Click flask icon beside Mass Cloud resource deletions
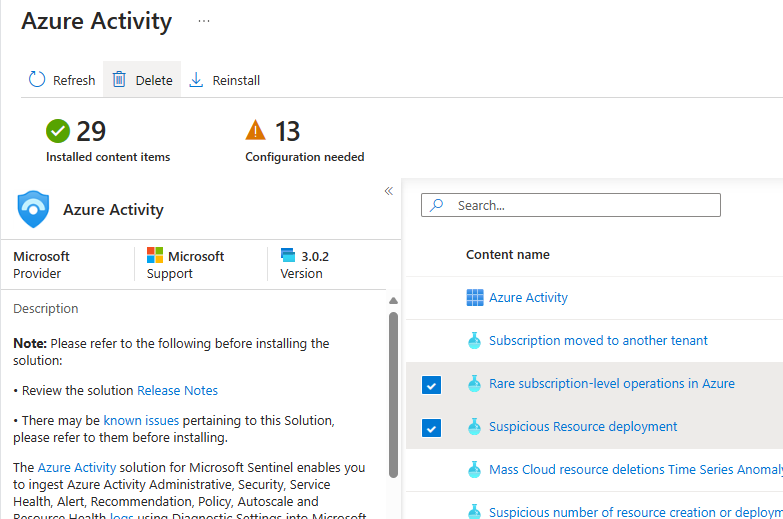 tap(475, 469)
